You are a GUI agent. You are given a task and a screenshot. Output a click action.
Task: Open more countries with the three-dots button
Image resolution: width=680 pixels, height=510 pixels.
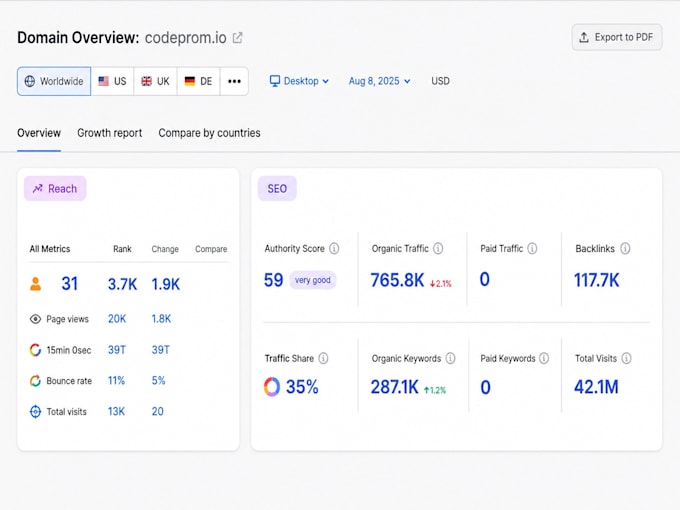[234, 81]
